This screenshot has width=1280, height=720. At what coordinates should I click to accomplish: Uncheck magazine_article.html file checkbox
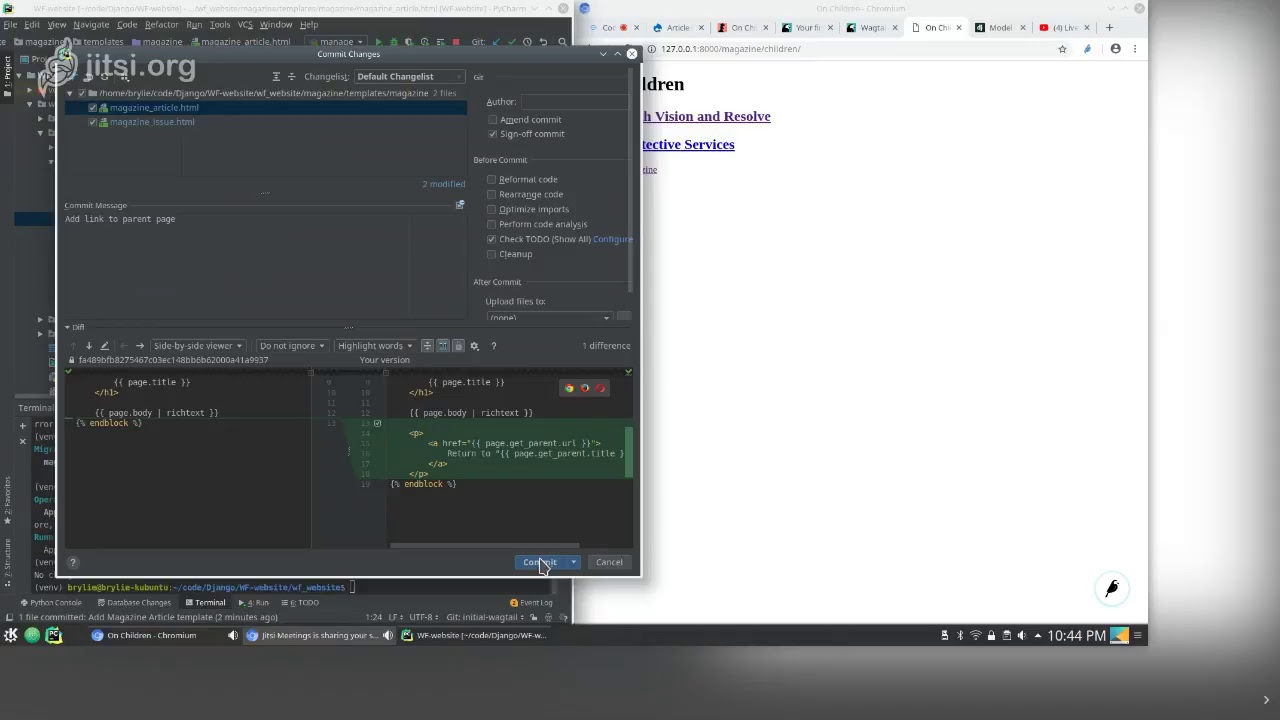coord(92,108)
